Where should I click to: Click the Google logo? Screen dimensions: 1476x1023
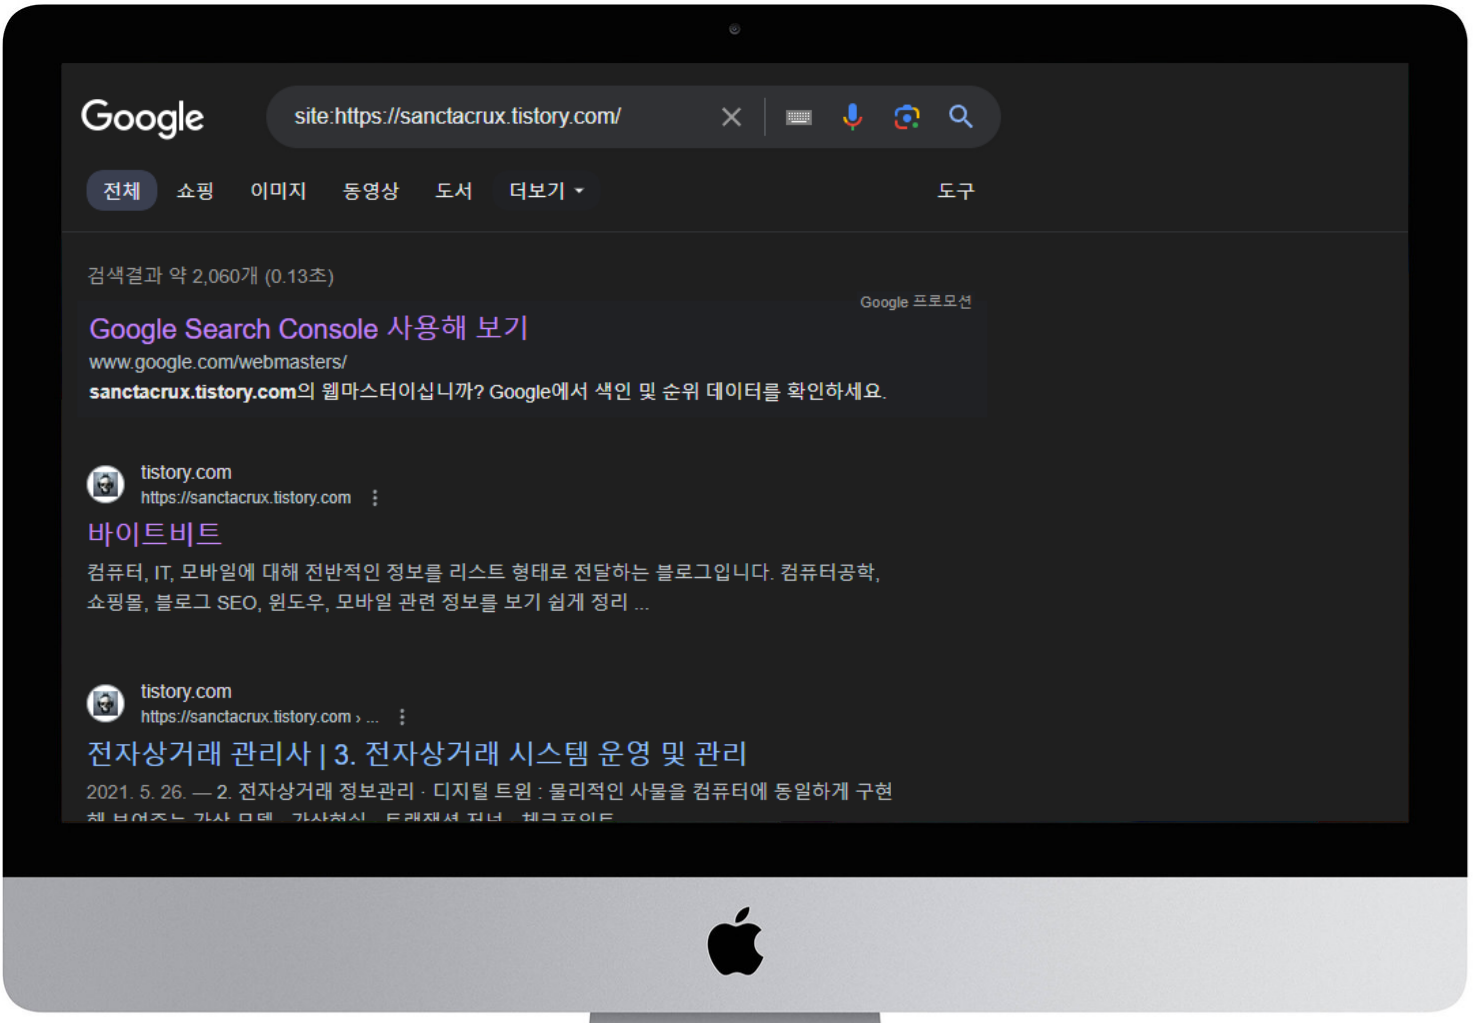click(x=142, y=118)
